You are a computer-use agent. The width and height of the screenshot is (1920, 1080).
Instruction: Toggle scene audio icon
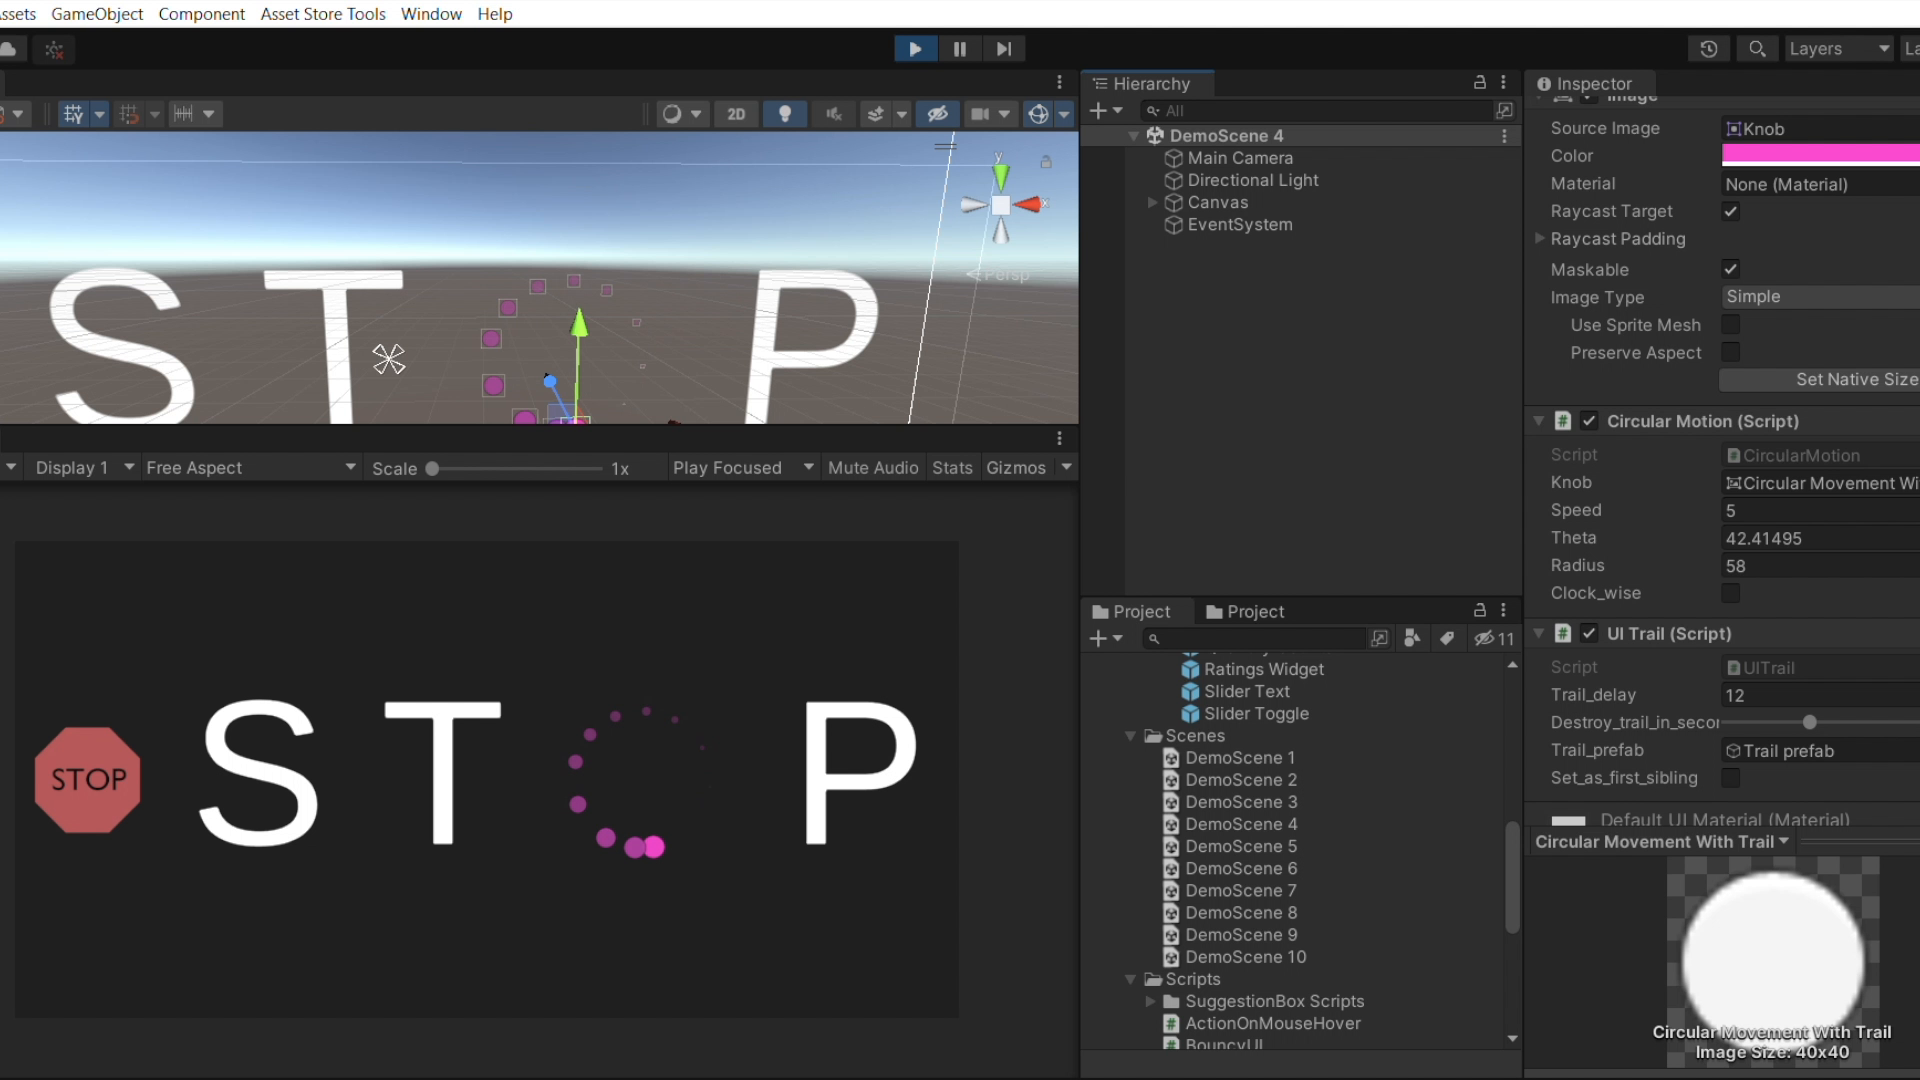click(x=833, y=114)
